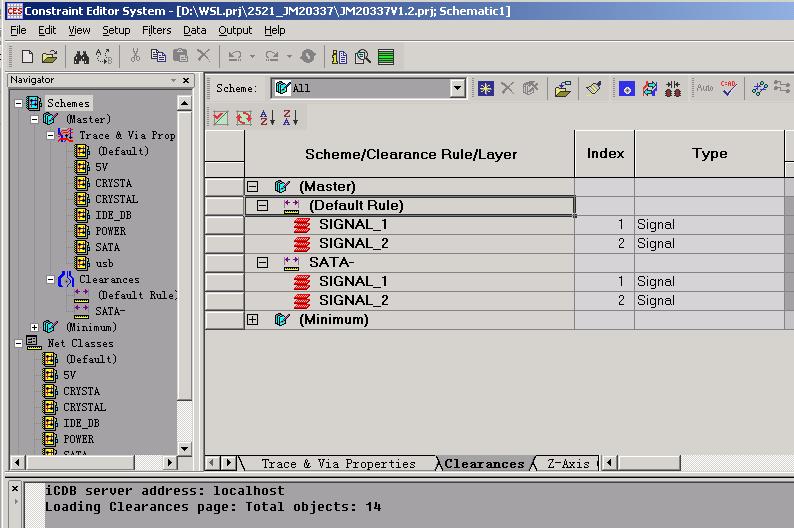794x528 pixels.
Task: Click the C=AD checkmark icon
Action: click(728, 88)
